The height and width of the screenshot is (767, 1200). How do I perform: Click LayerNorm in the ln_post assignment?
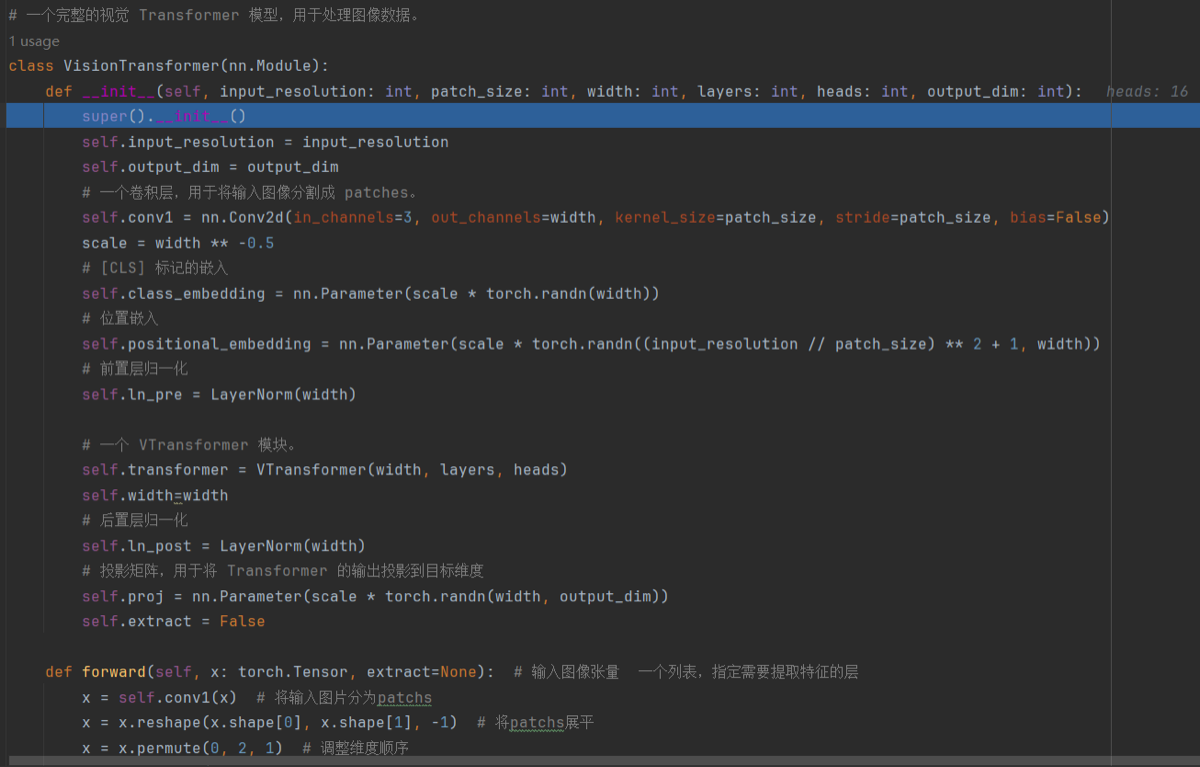coord(261,545)
